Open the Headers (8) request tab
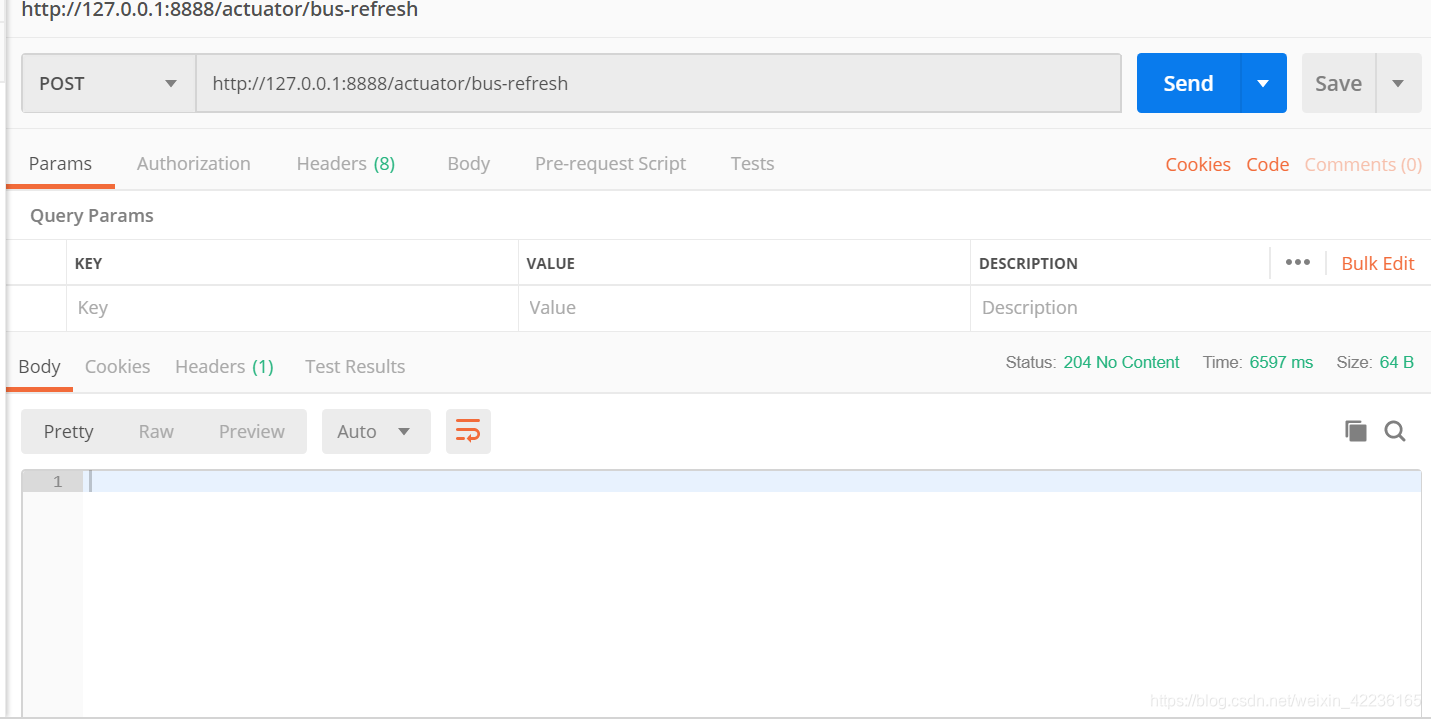 pos(346,164)
